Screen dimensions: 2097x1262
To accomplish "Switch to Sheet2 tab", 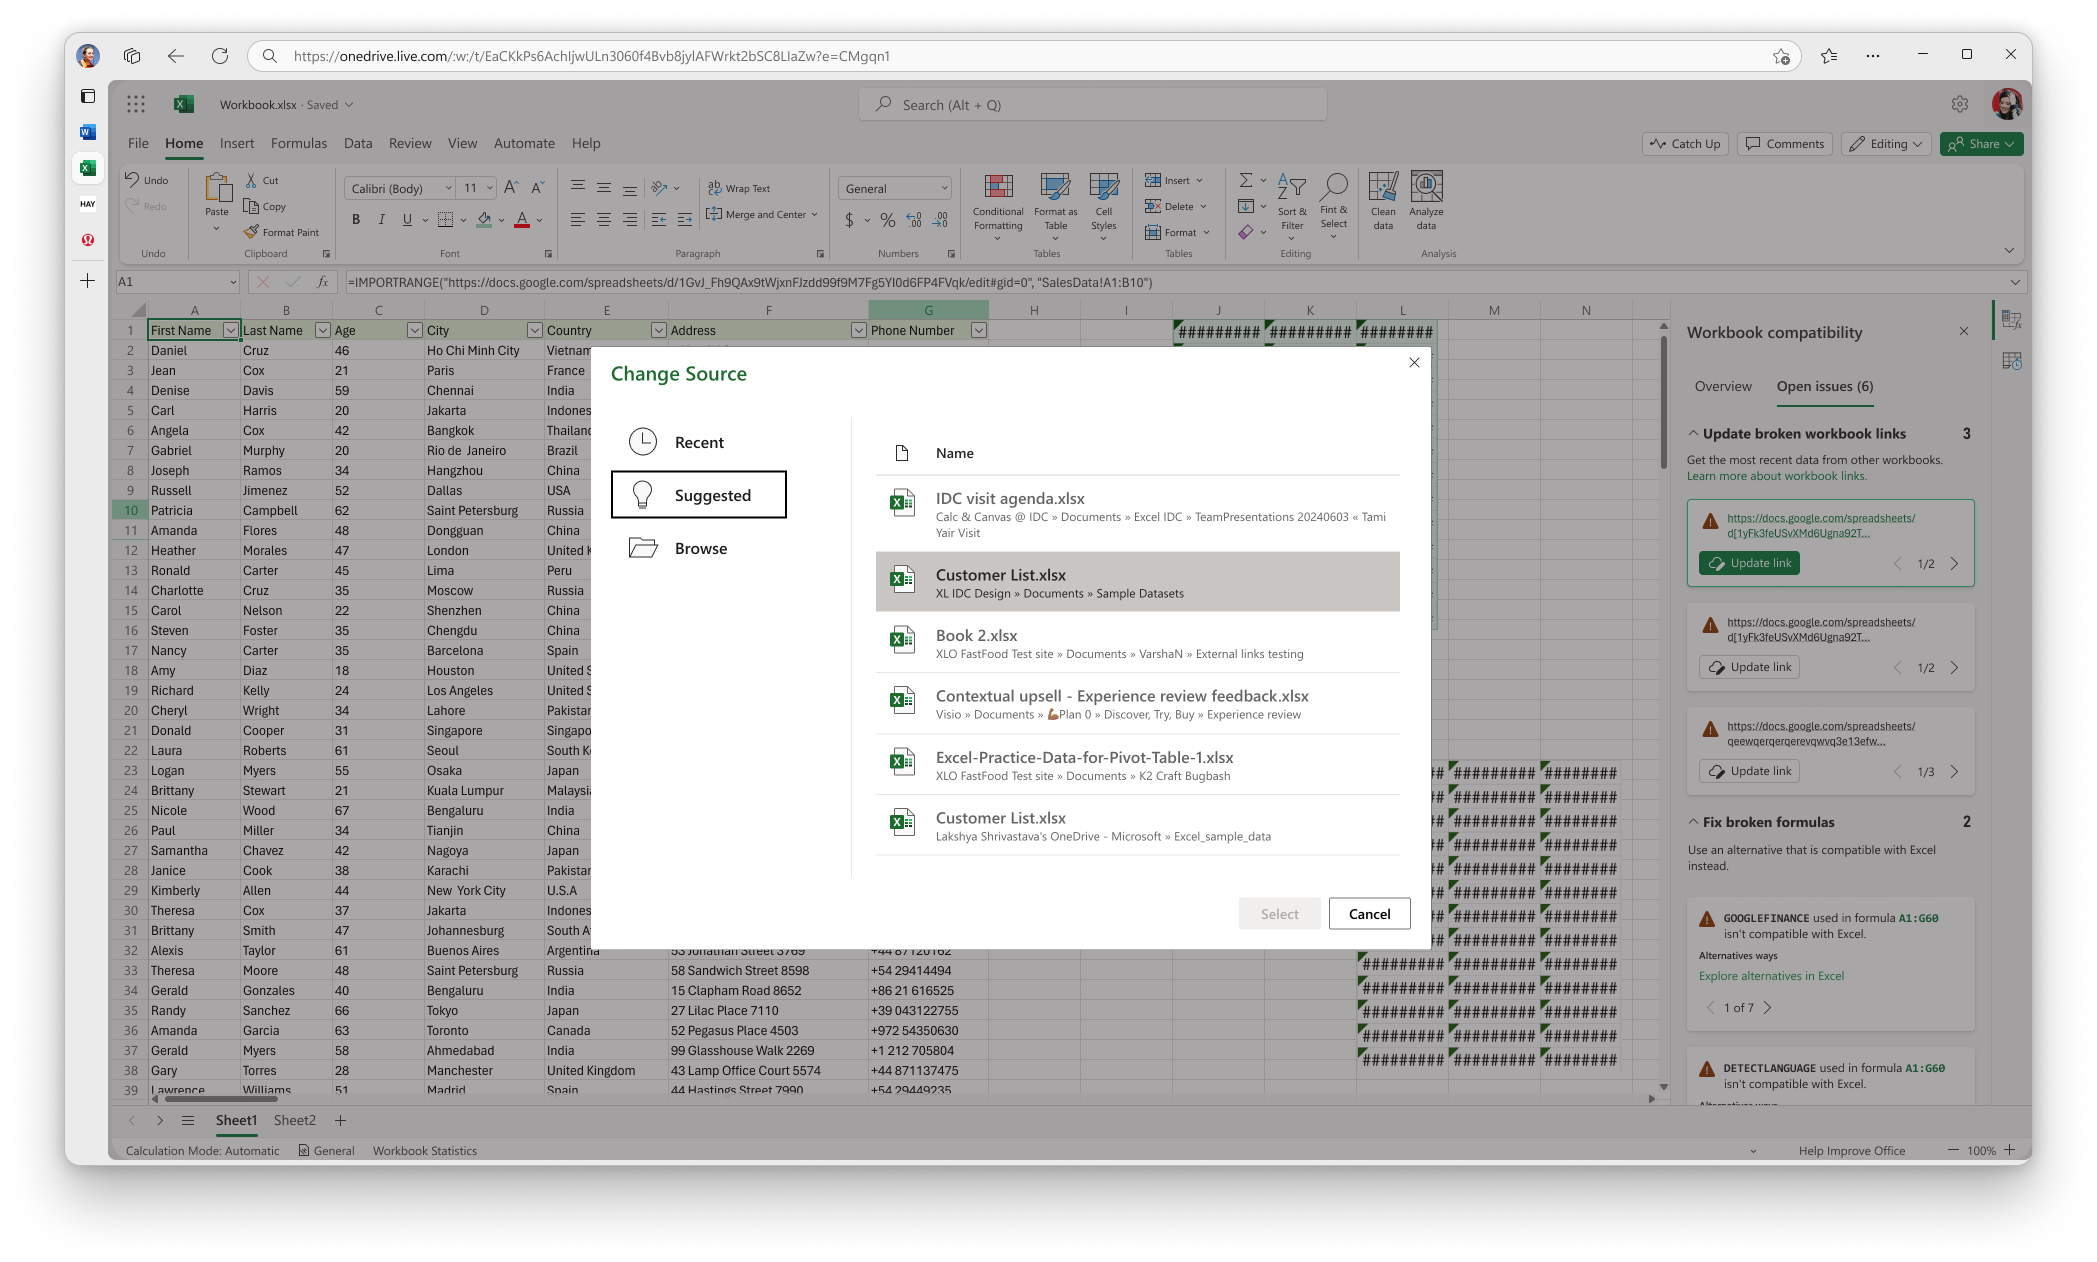I will tap(294, 1120).
